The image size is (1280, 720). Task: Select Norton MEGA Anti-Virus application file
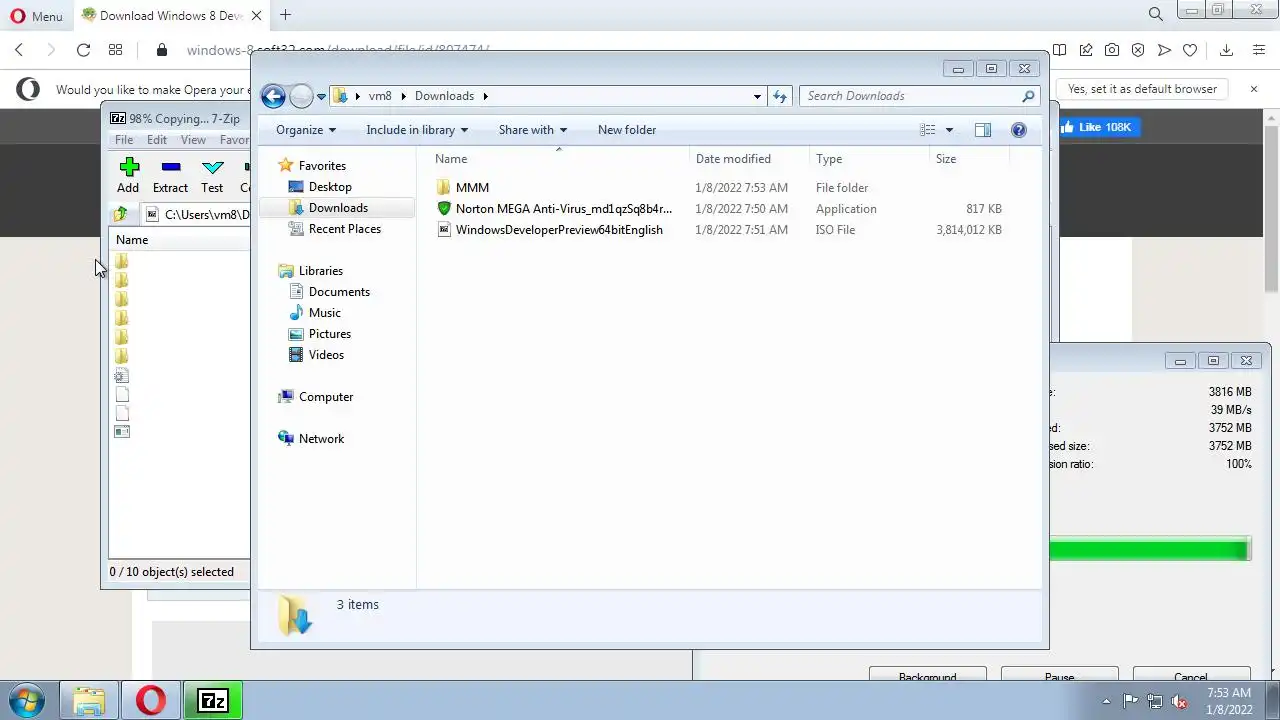(x=564, y=209)
